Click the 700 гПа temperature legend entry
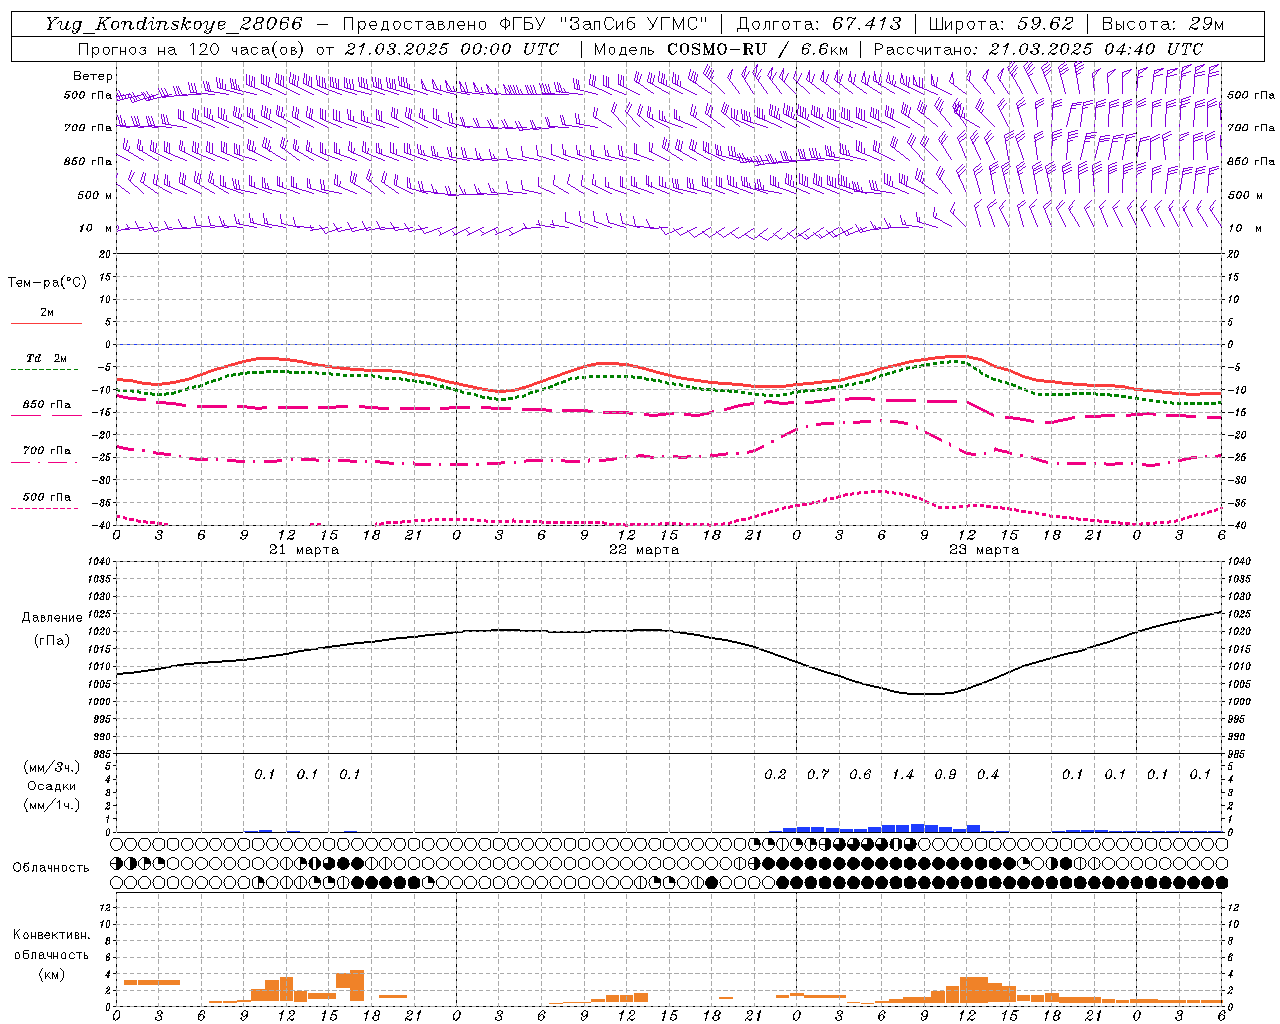The height and width of the screenshot is (1024, 1280). (47, 451)
